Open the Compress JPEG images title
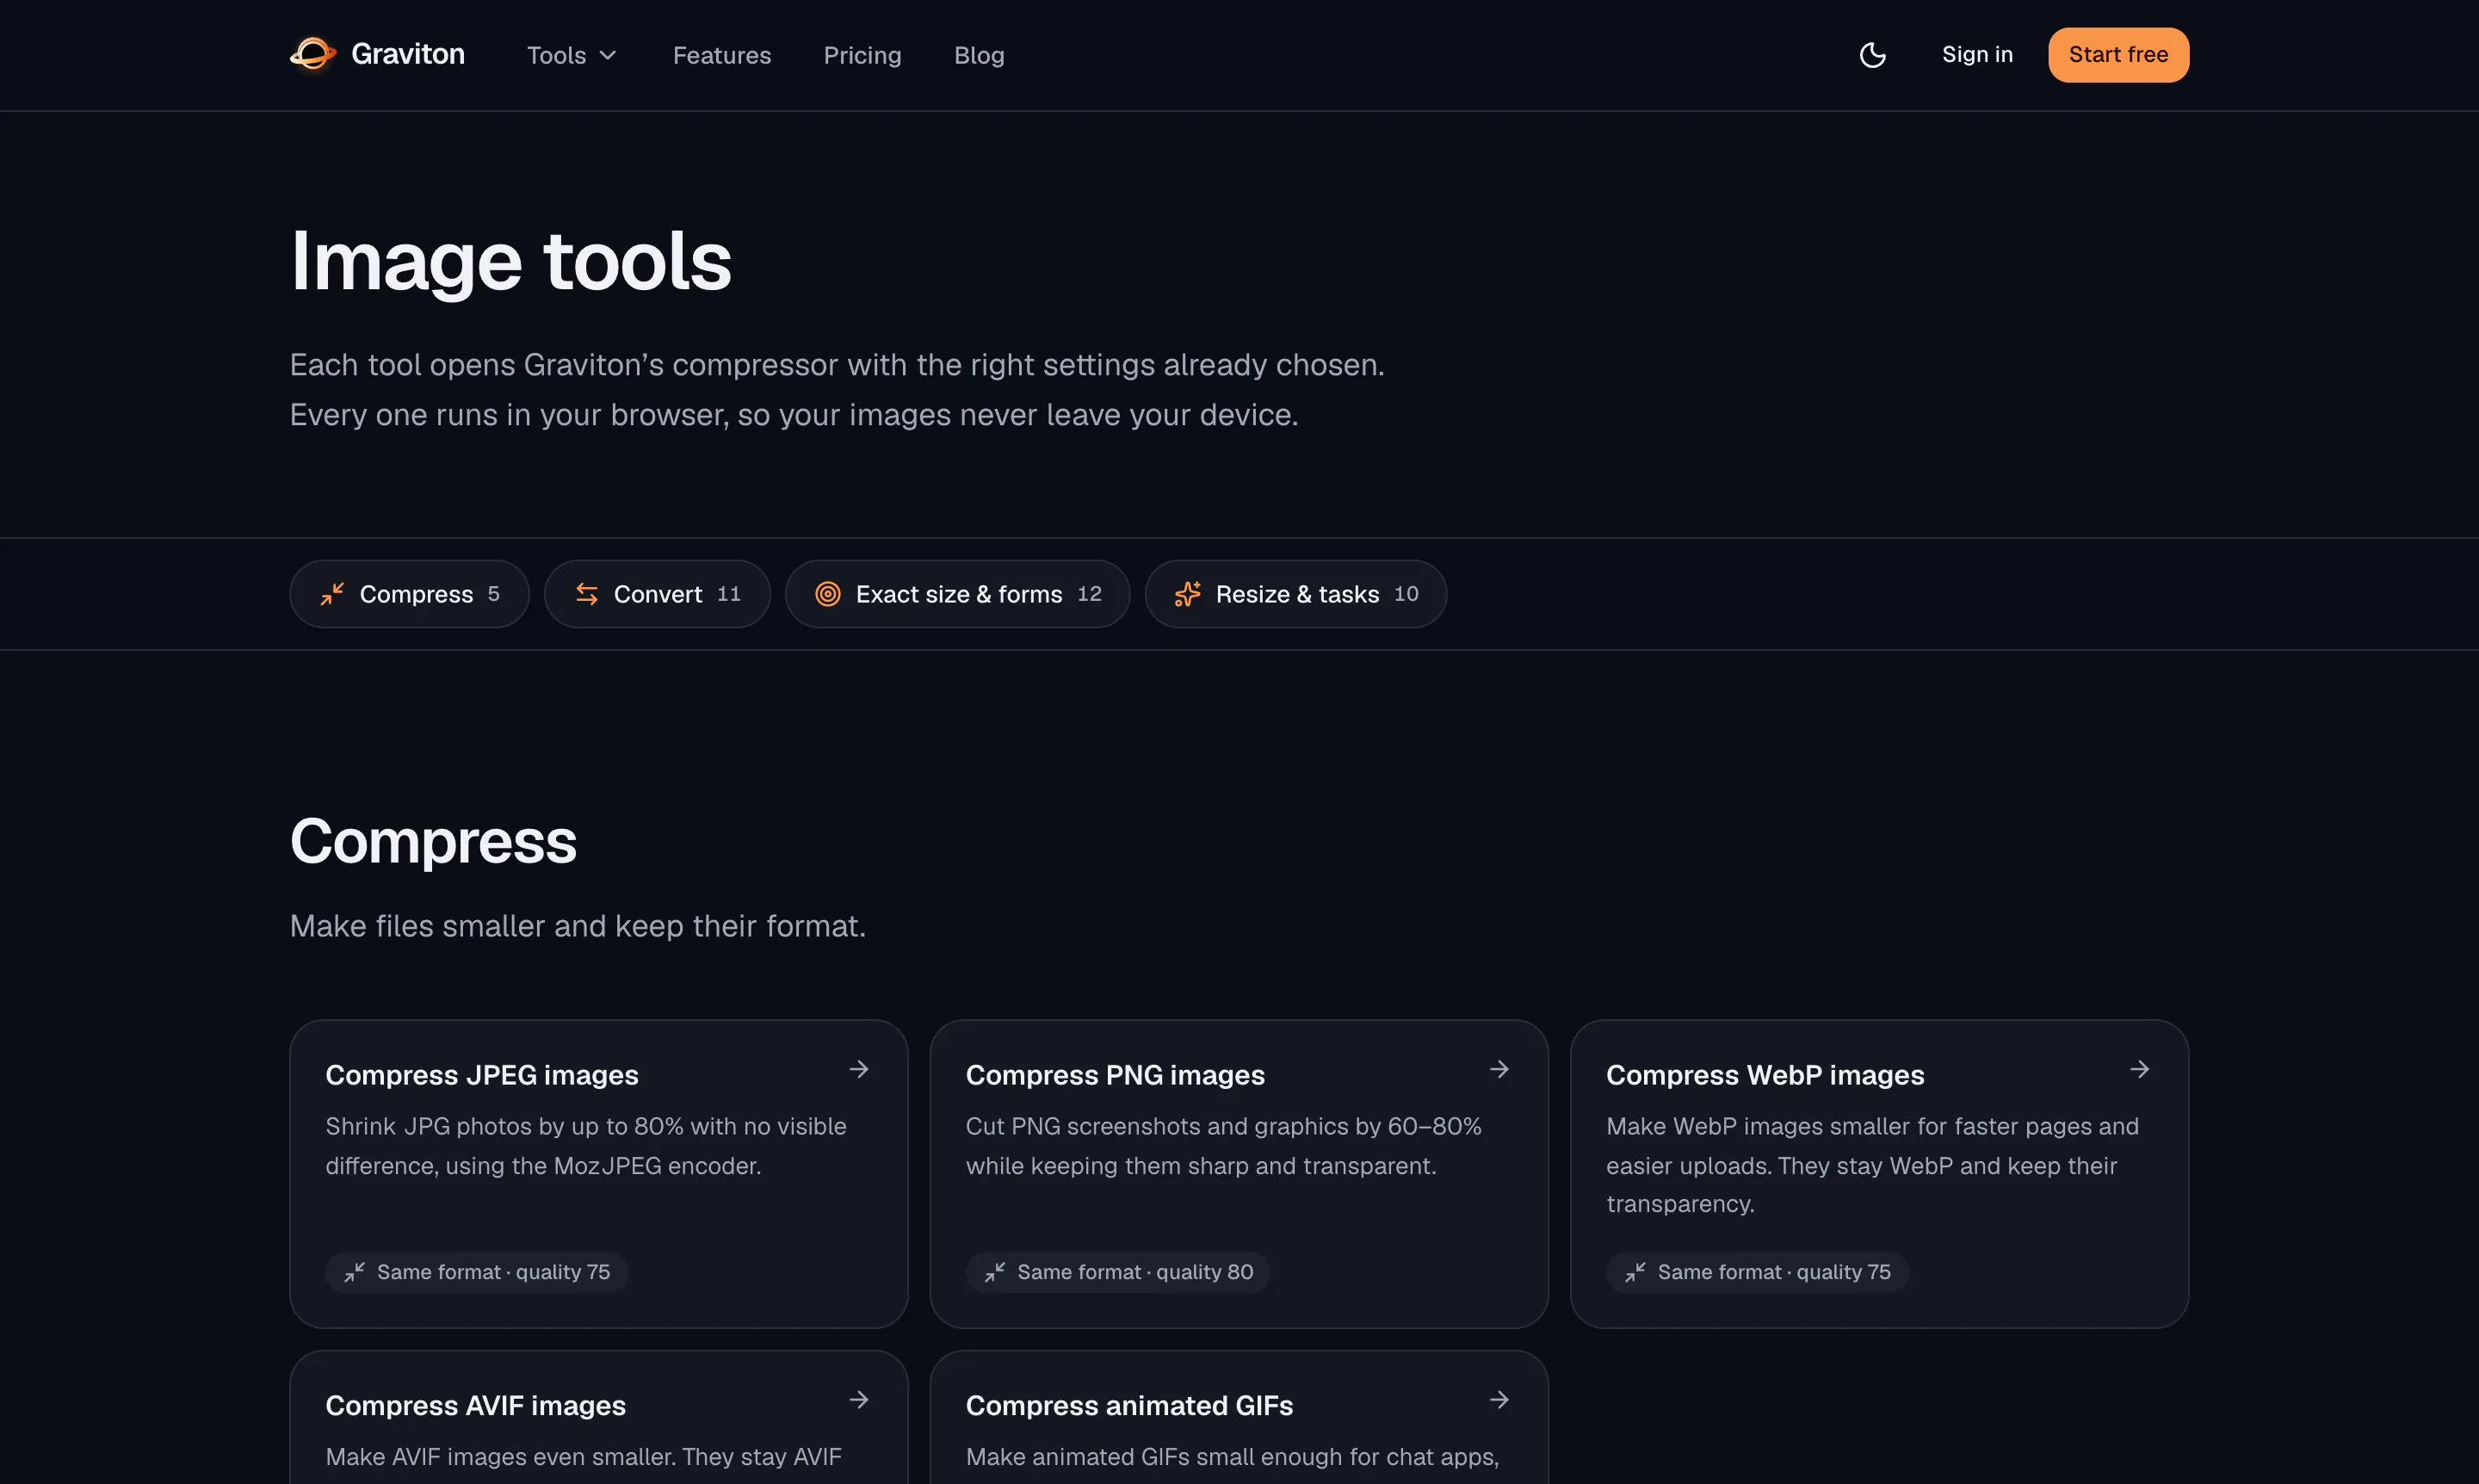Screen dimensions: 2479x1484 point(482,1075)
